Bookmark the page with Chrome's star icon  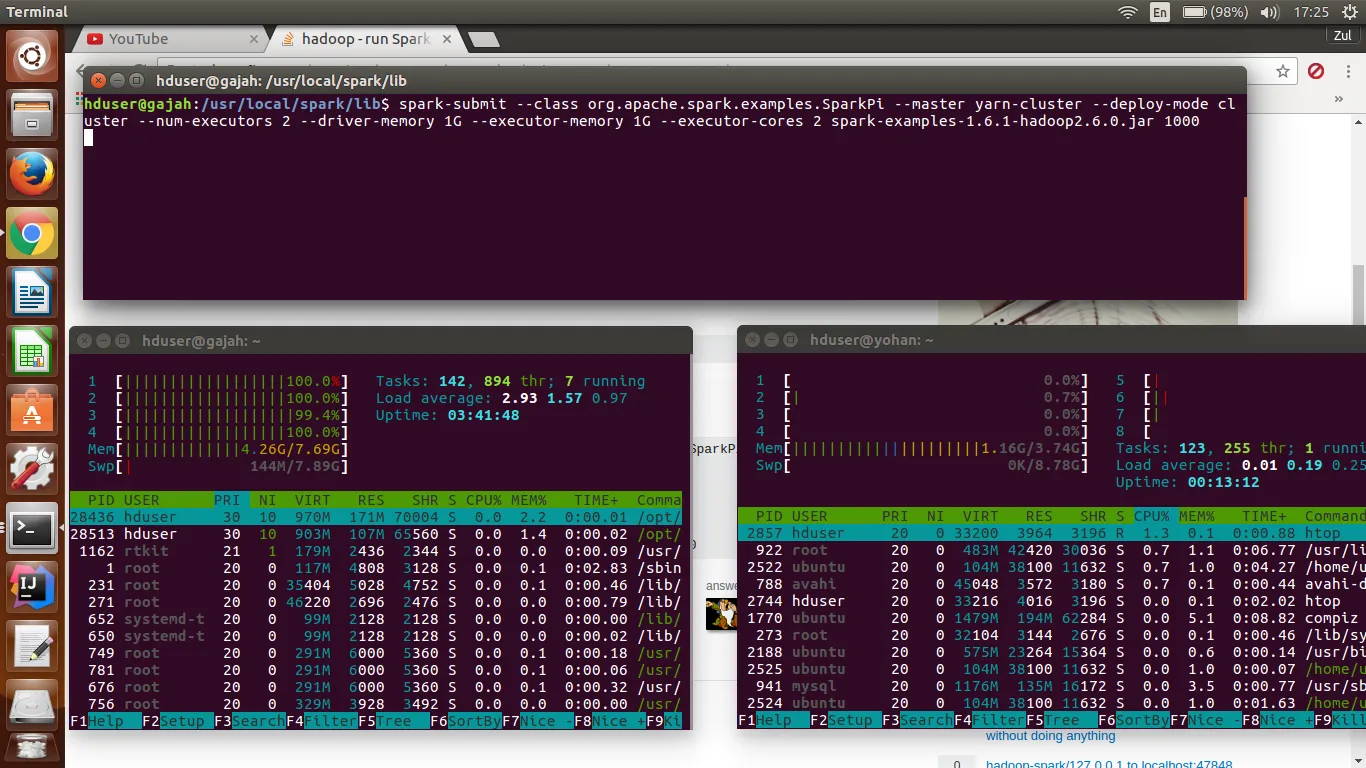[x=1283, y=71]
